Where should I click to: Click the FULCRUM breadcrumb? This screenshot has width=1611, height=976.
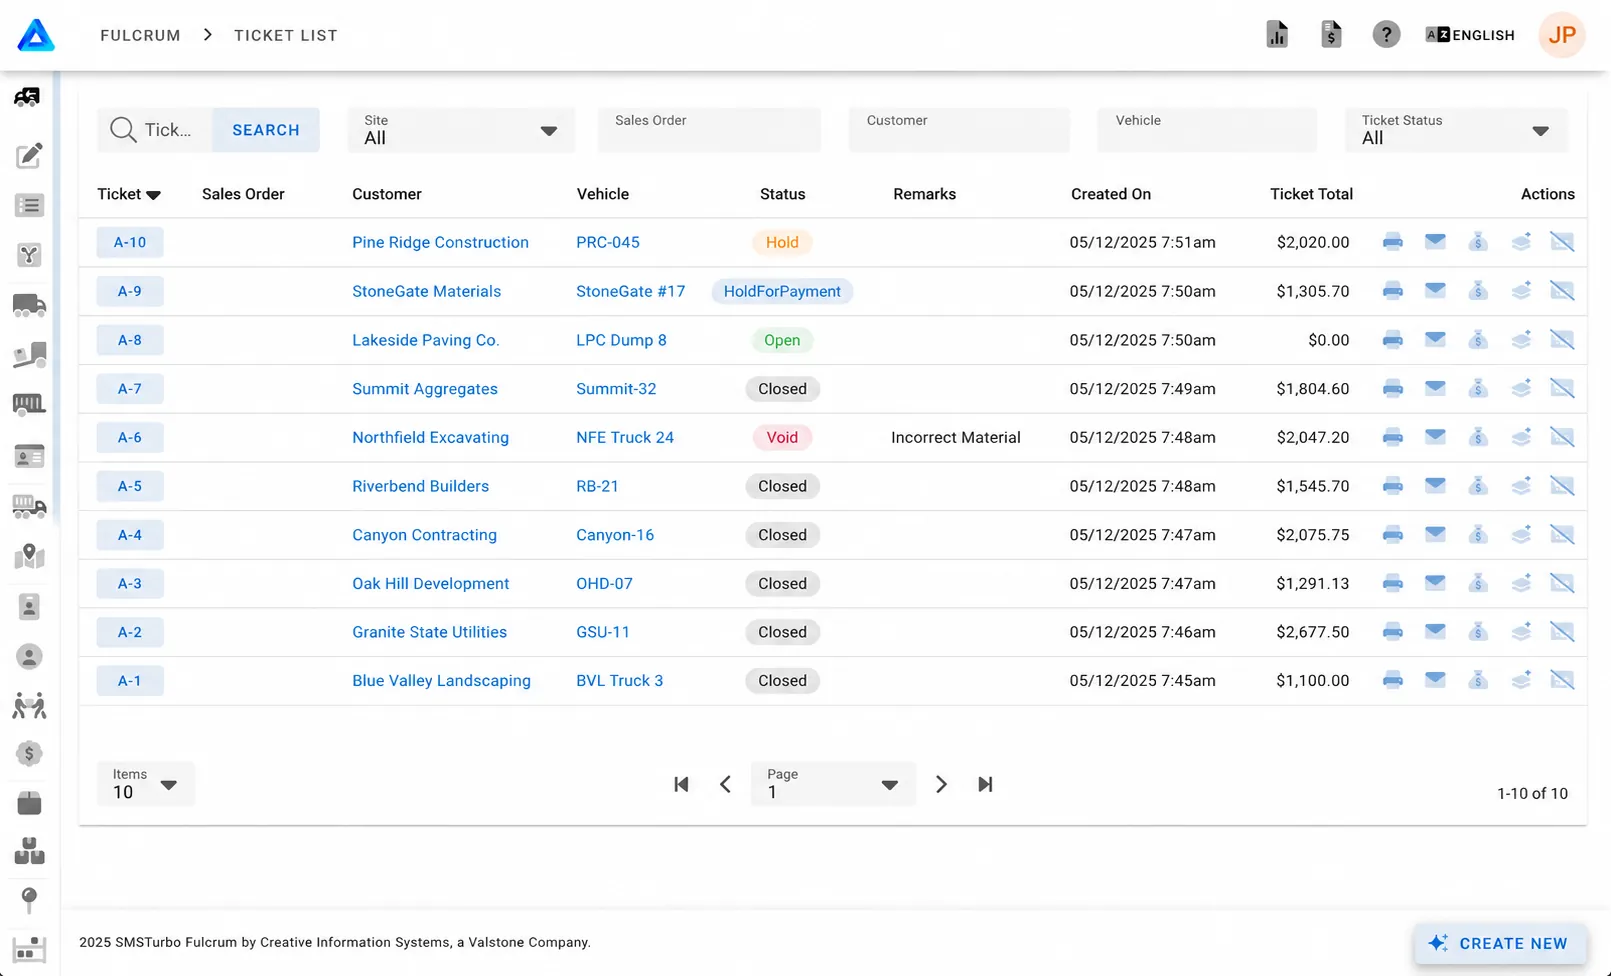[x=140, y=35]
